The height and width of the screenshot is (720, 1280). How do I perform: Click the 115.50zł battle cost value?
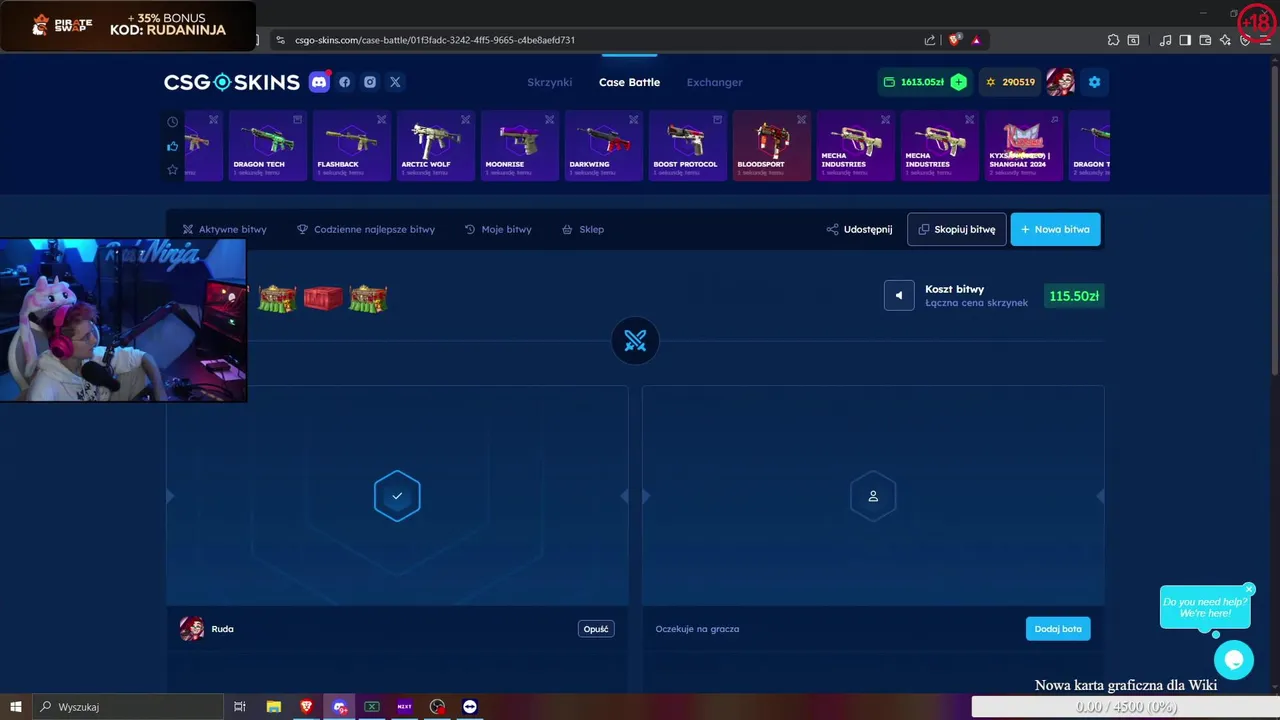tap(1074, 296)
